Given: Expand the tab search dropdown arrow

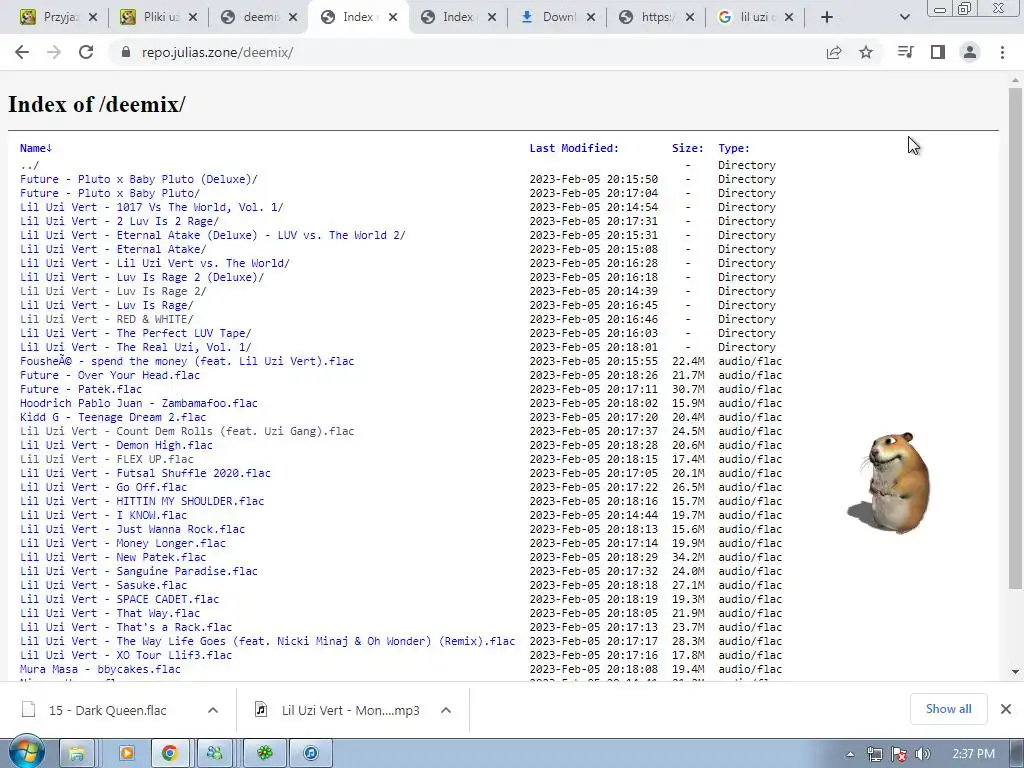Looking at the screenshot, I should 904,18.
